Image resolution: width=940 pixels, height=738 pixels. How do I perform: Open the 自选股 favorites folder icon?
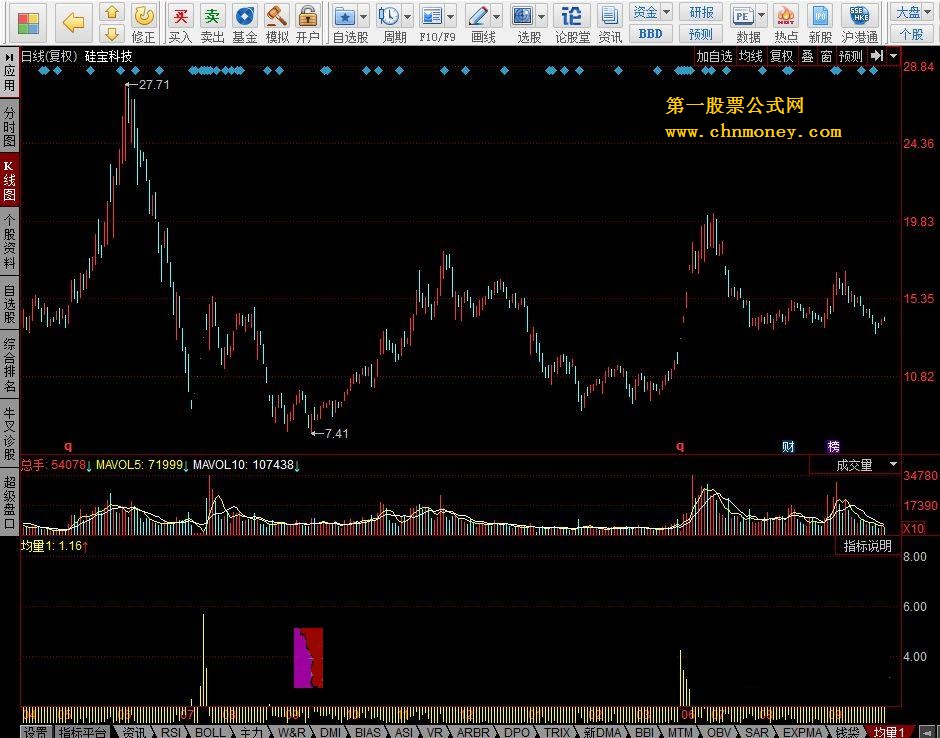[x=345, y=16]
